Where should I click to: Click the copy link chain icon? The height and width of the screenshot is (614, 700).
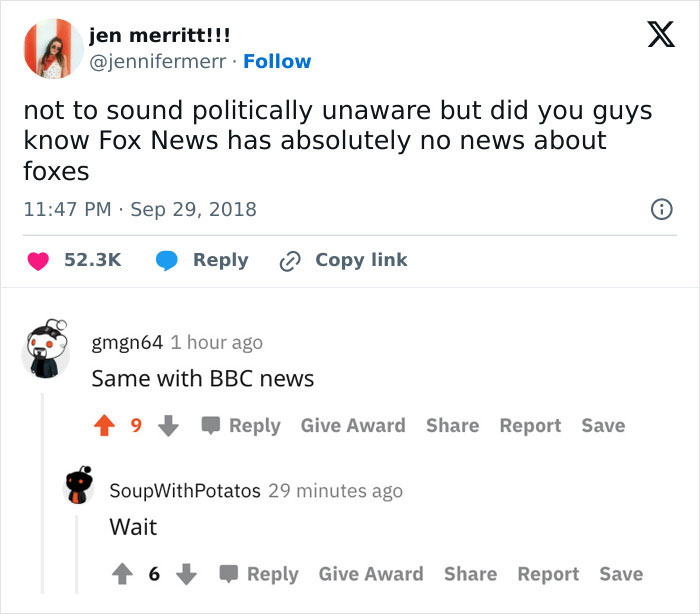290,261
